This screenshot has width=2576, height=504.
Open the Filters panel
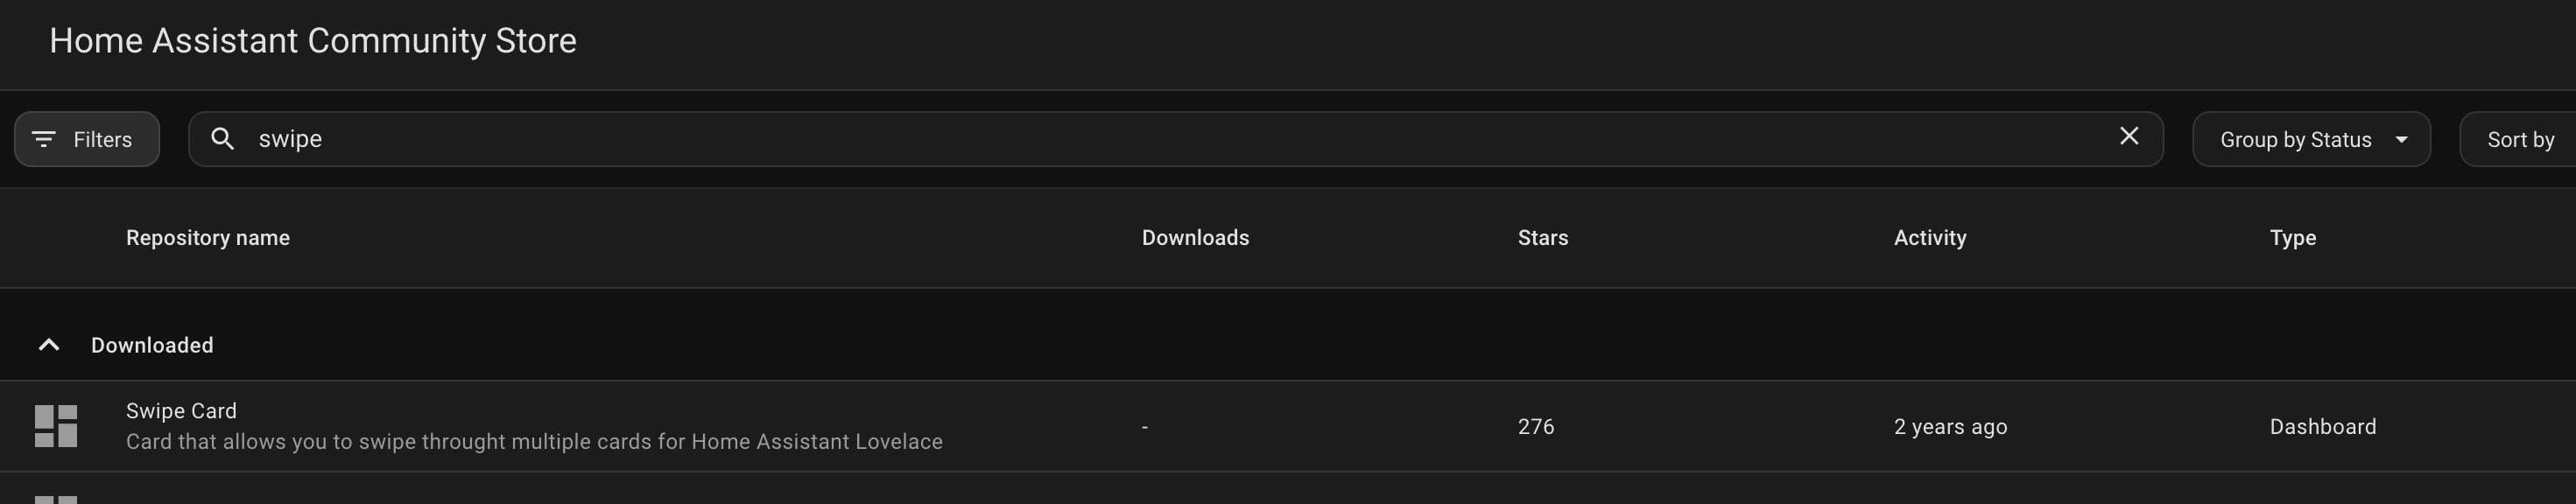(x=87, y=139)
